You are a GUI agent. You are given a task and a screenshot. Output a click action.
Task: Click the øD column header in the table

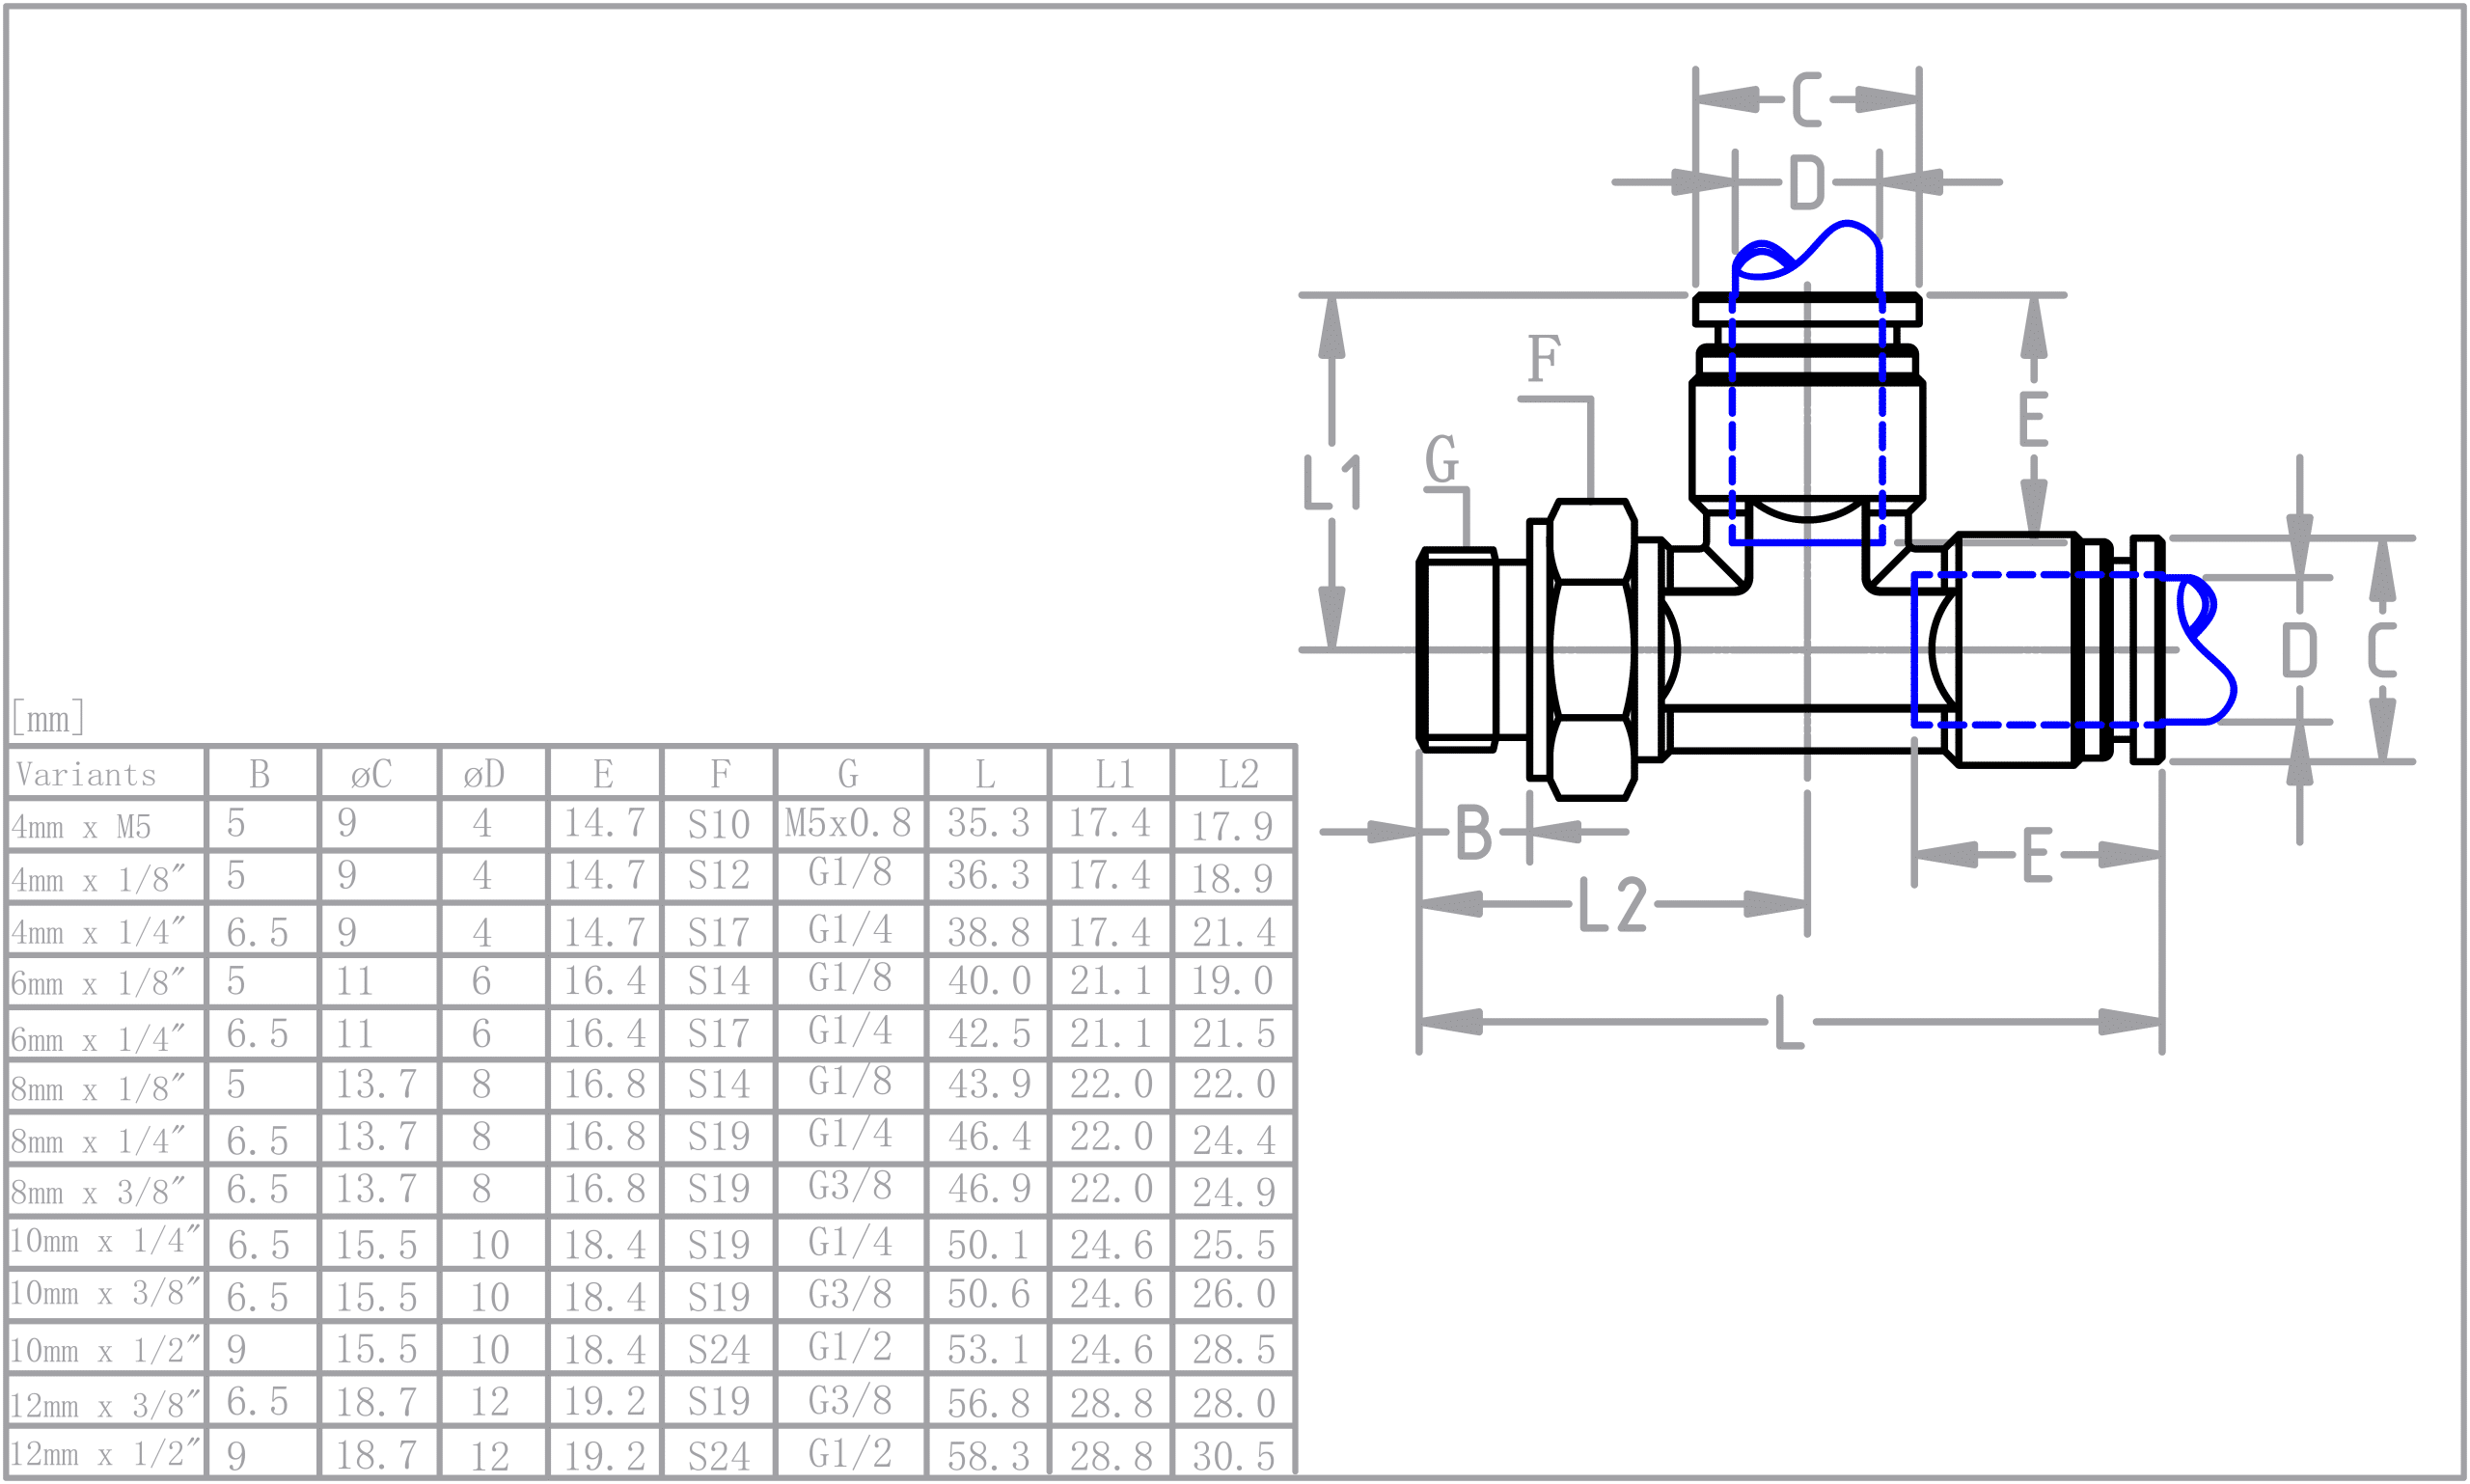pos(484,774)
